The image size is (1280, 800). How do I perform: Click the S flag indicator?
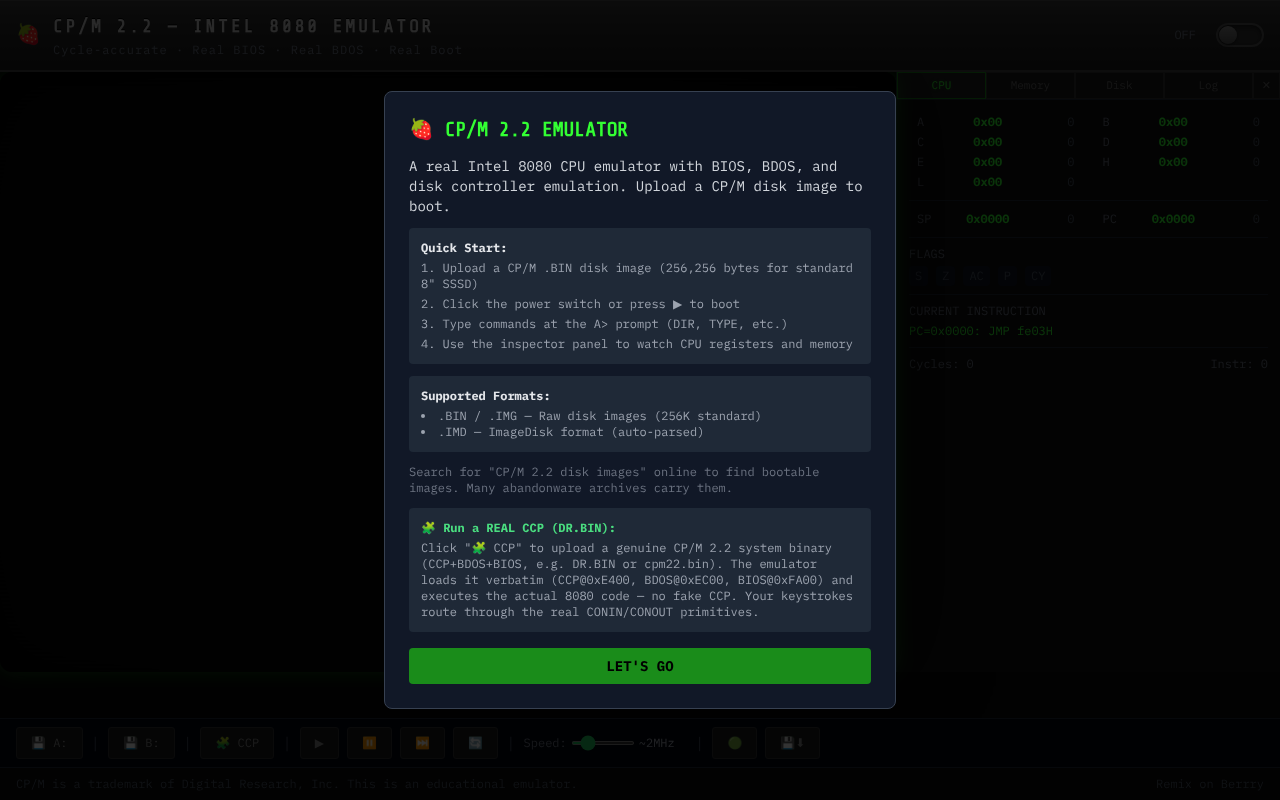pos(918,276)
